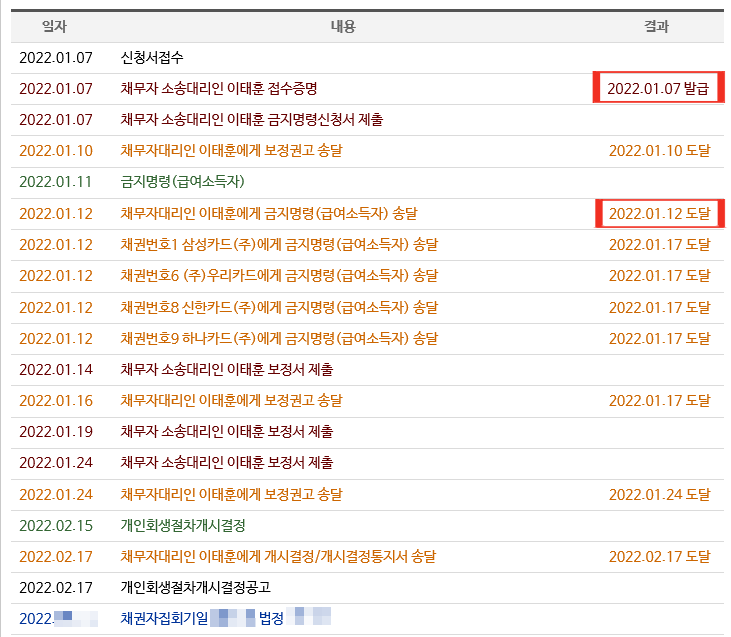The image size is (731, 637).
Task: Click the 2022.01.07 발급 result
Action: tap(658, 88)
